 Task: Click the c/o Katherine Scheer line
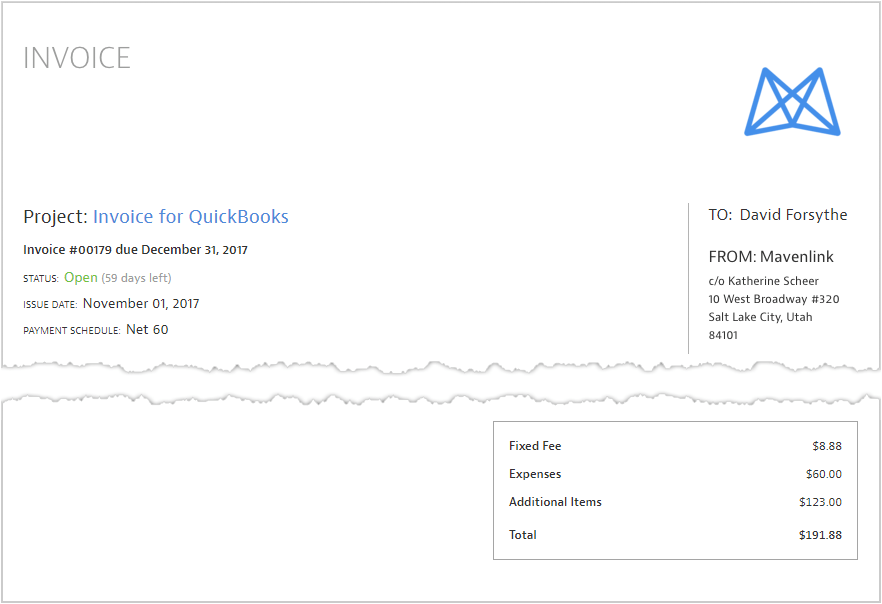763,281
